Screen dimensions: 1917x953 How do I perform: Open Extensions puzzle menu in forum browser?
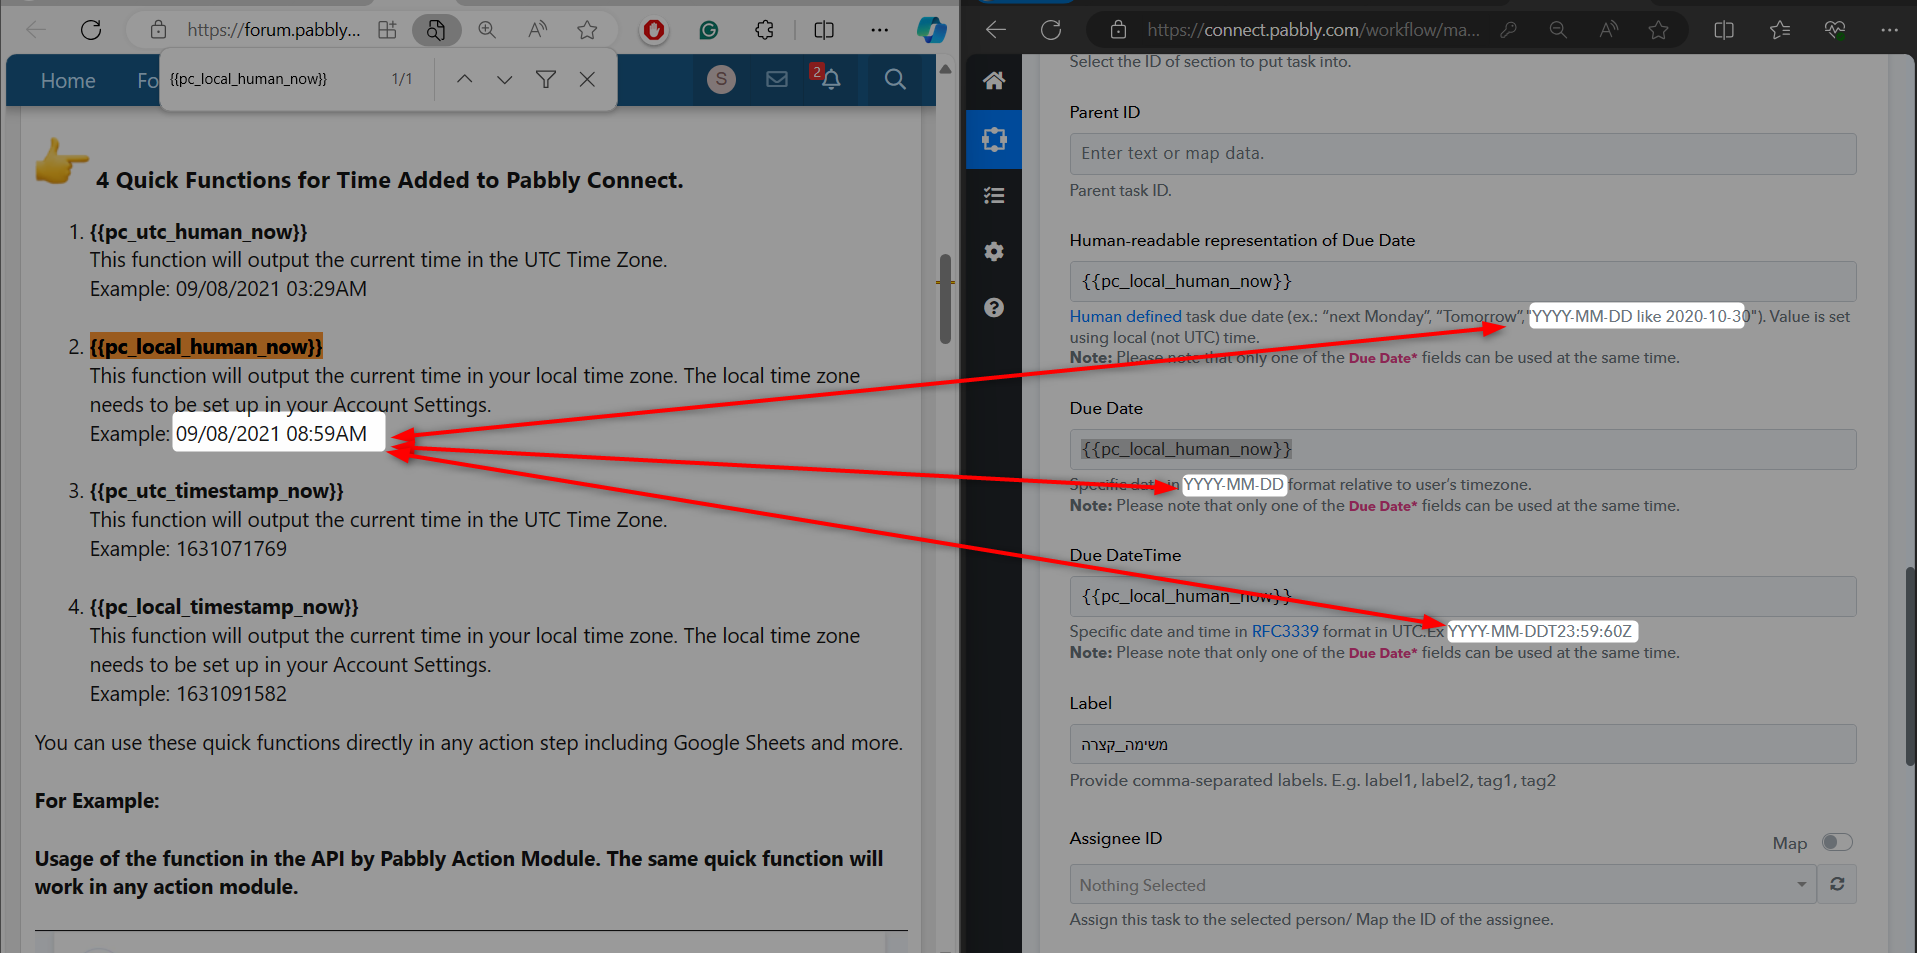click(765, 30)
